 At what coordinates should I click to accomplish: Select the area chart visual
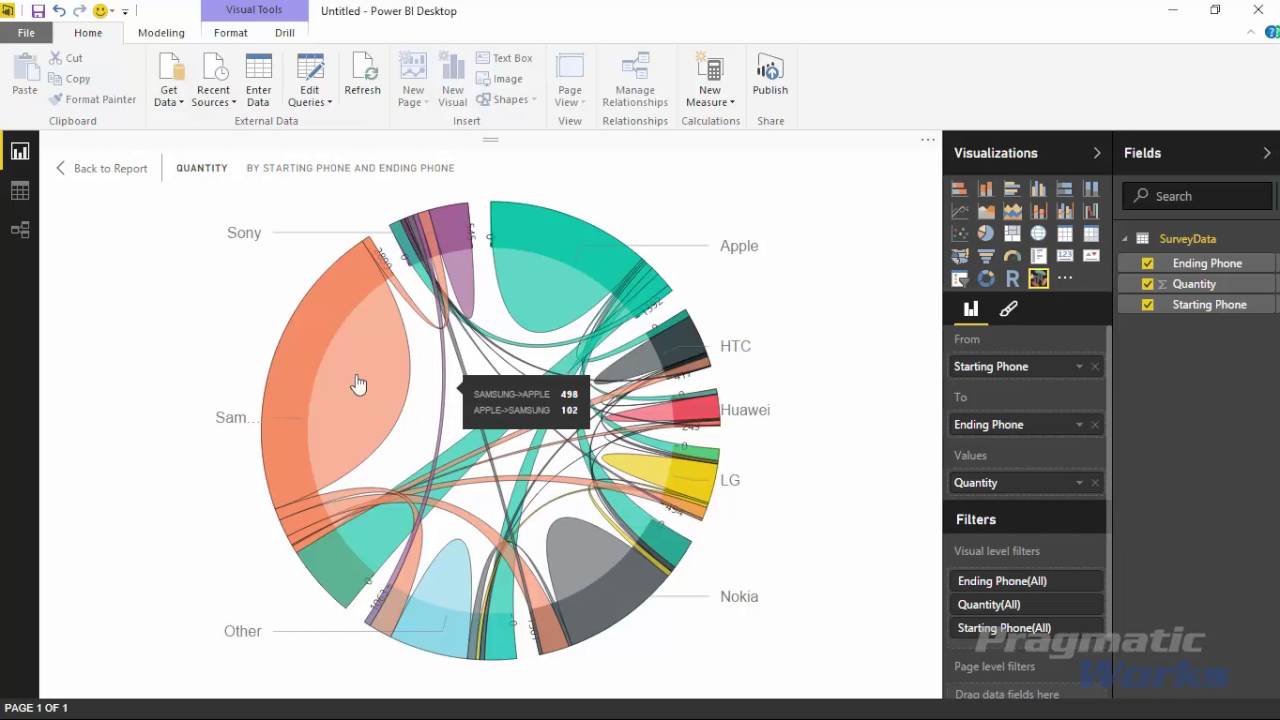pyautogui.click(x=986, y=211)
